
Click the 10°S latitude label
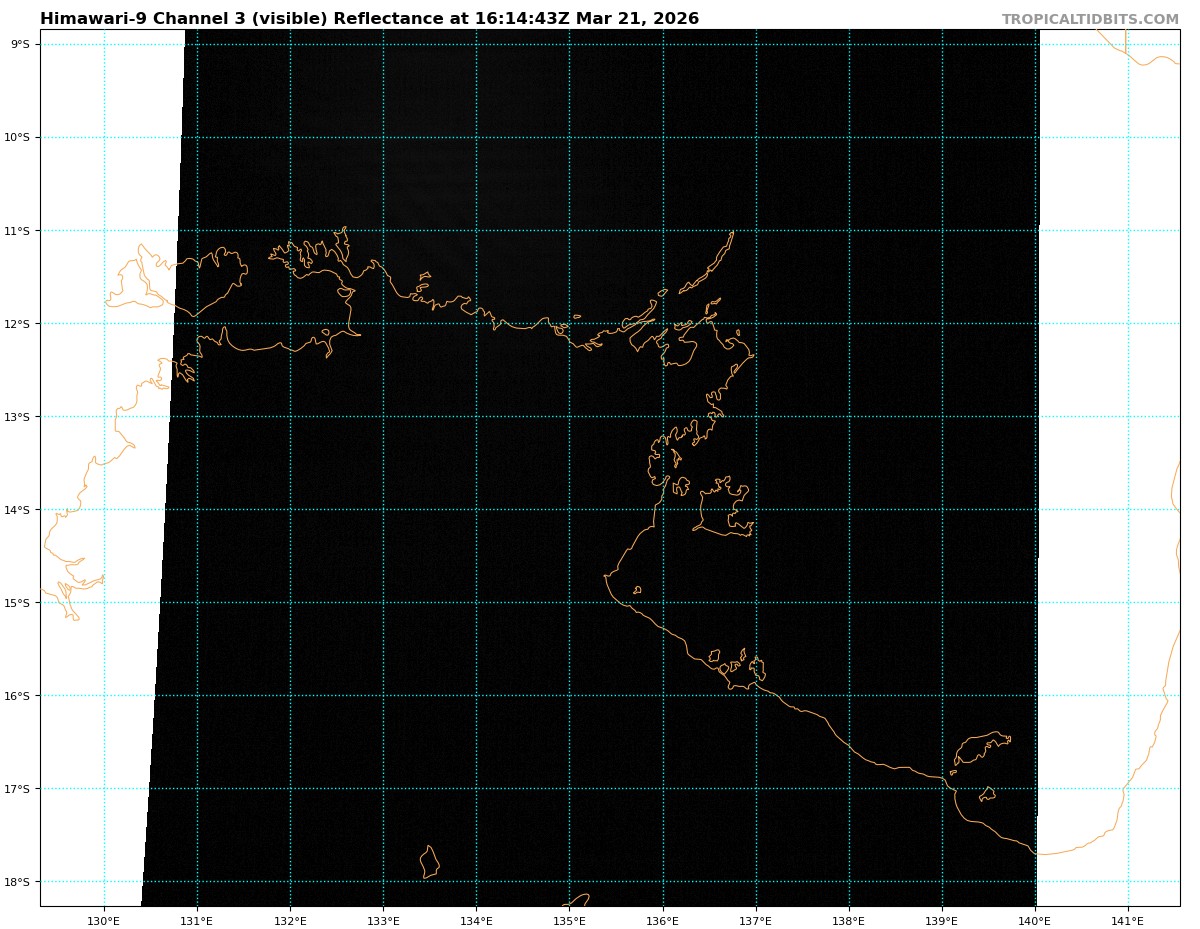point(20,137)
